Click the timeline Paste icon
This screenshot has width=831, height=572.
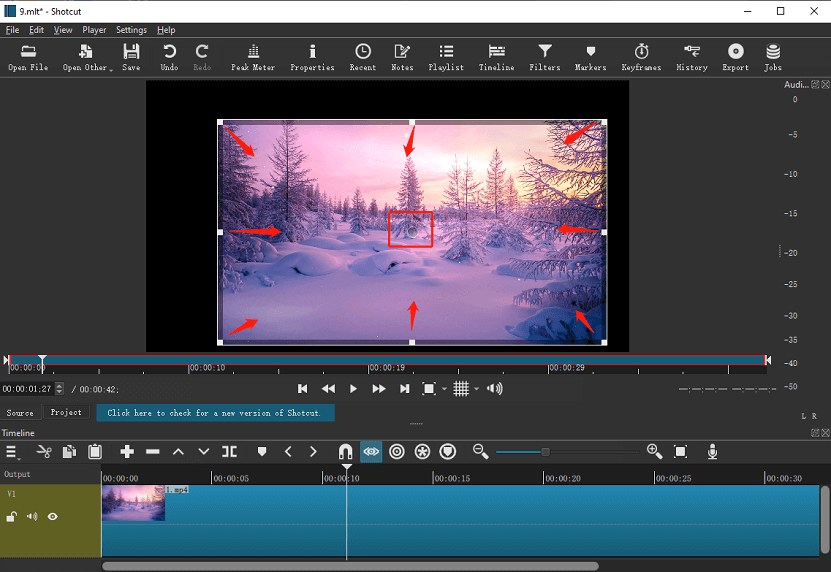coord(95,452)
